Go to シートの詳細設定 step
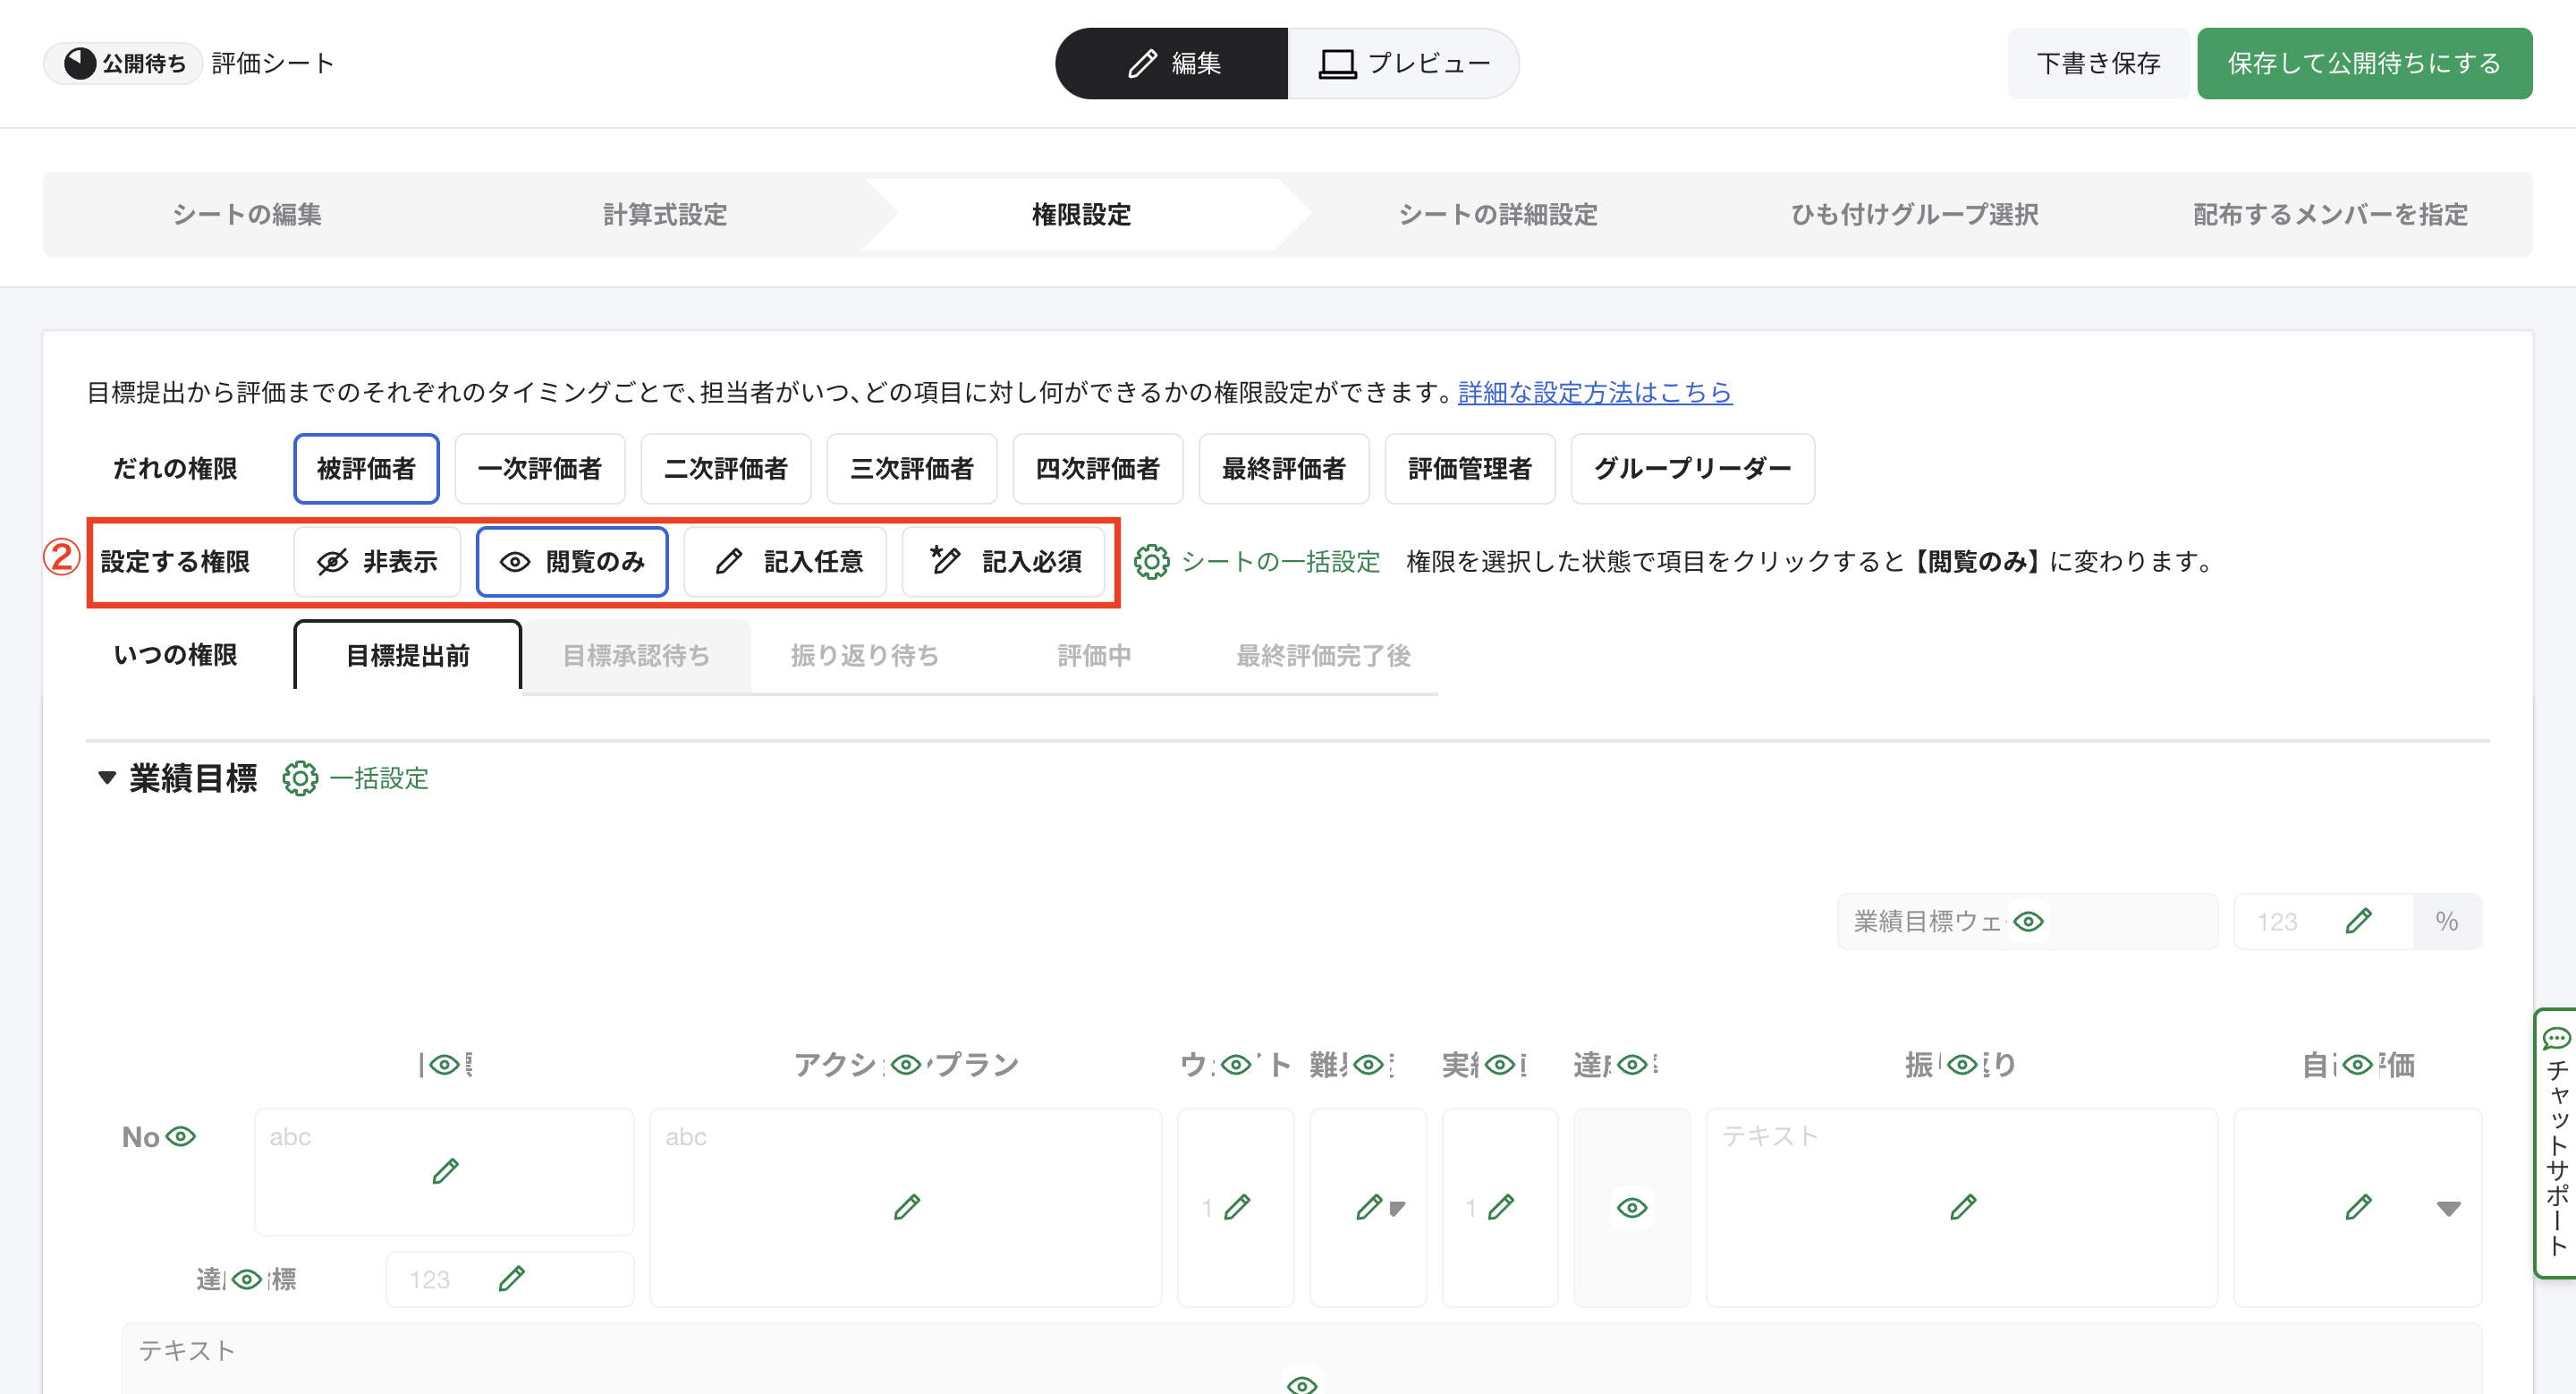This screenshot has height=1394, width=2576. click(1497, 214)
